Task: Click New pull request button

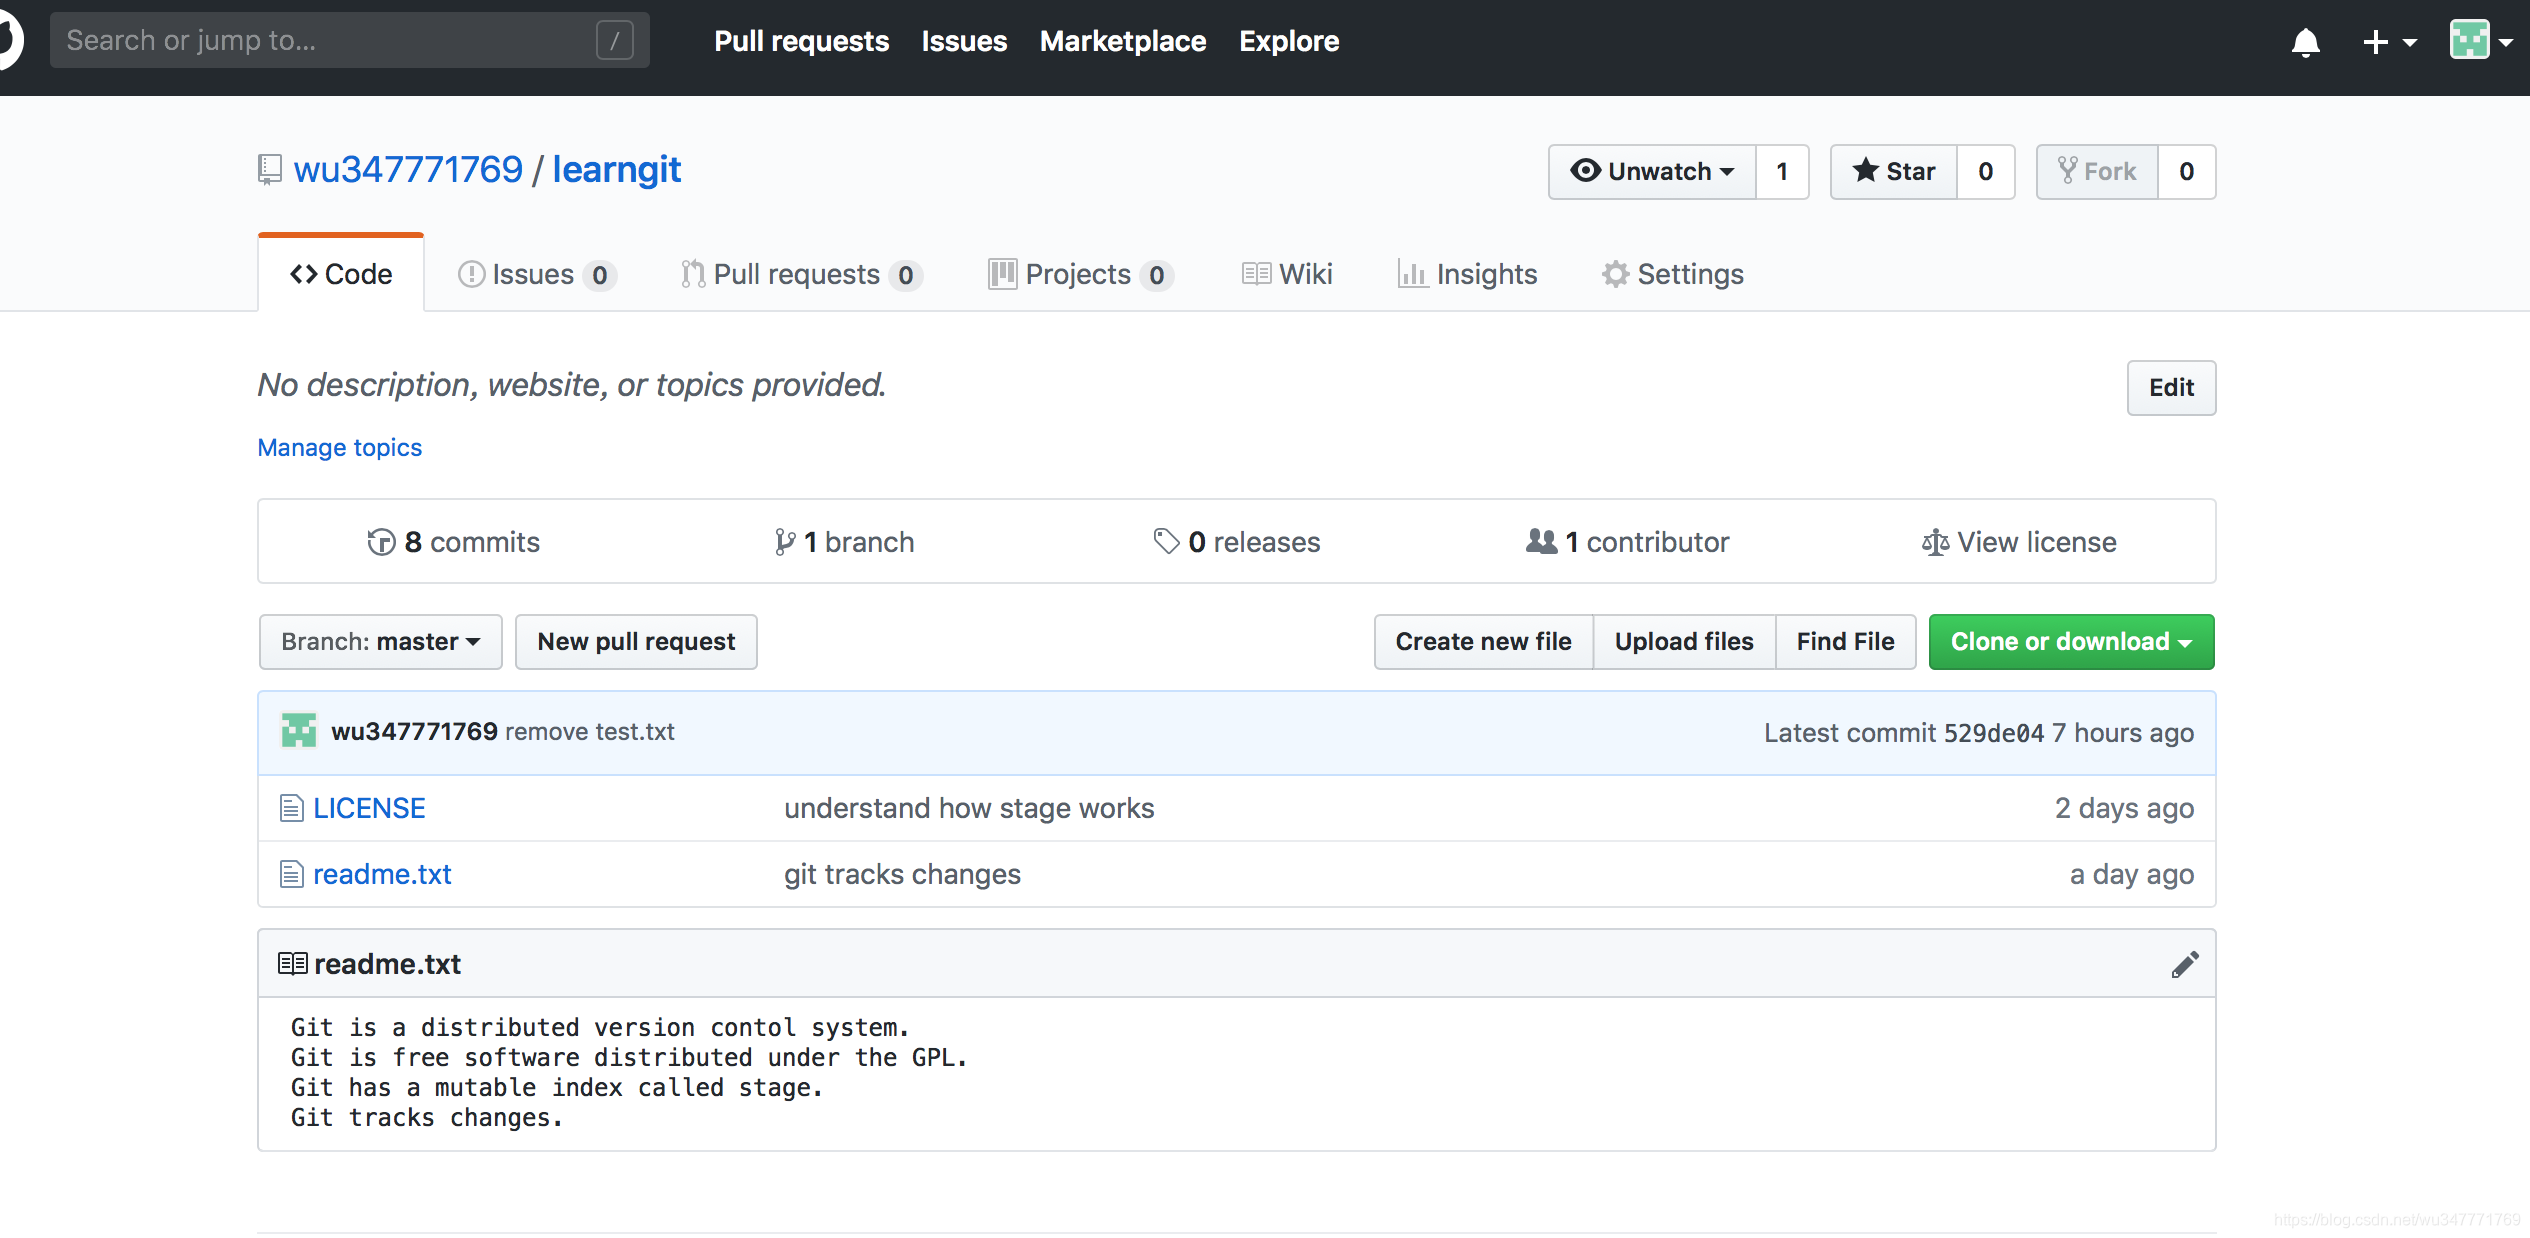Action: pos(636,642)
